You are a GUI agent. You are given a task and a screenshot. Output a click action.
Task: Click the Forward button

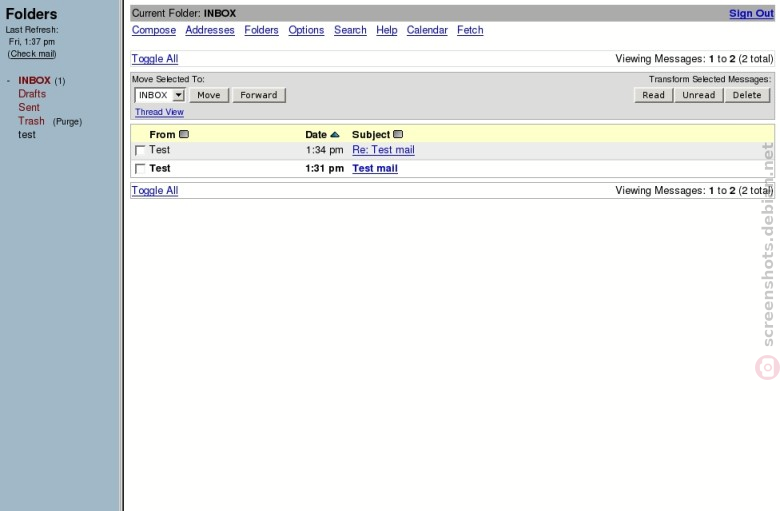point(259,95)
